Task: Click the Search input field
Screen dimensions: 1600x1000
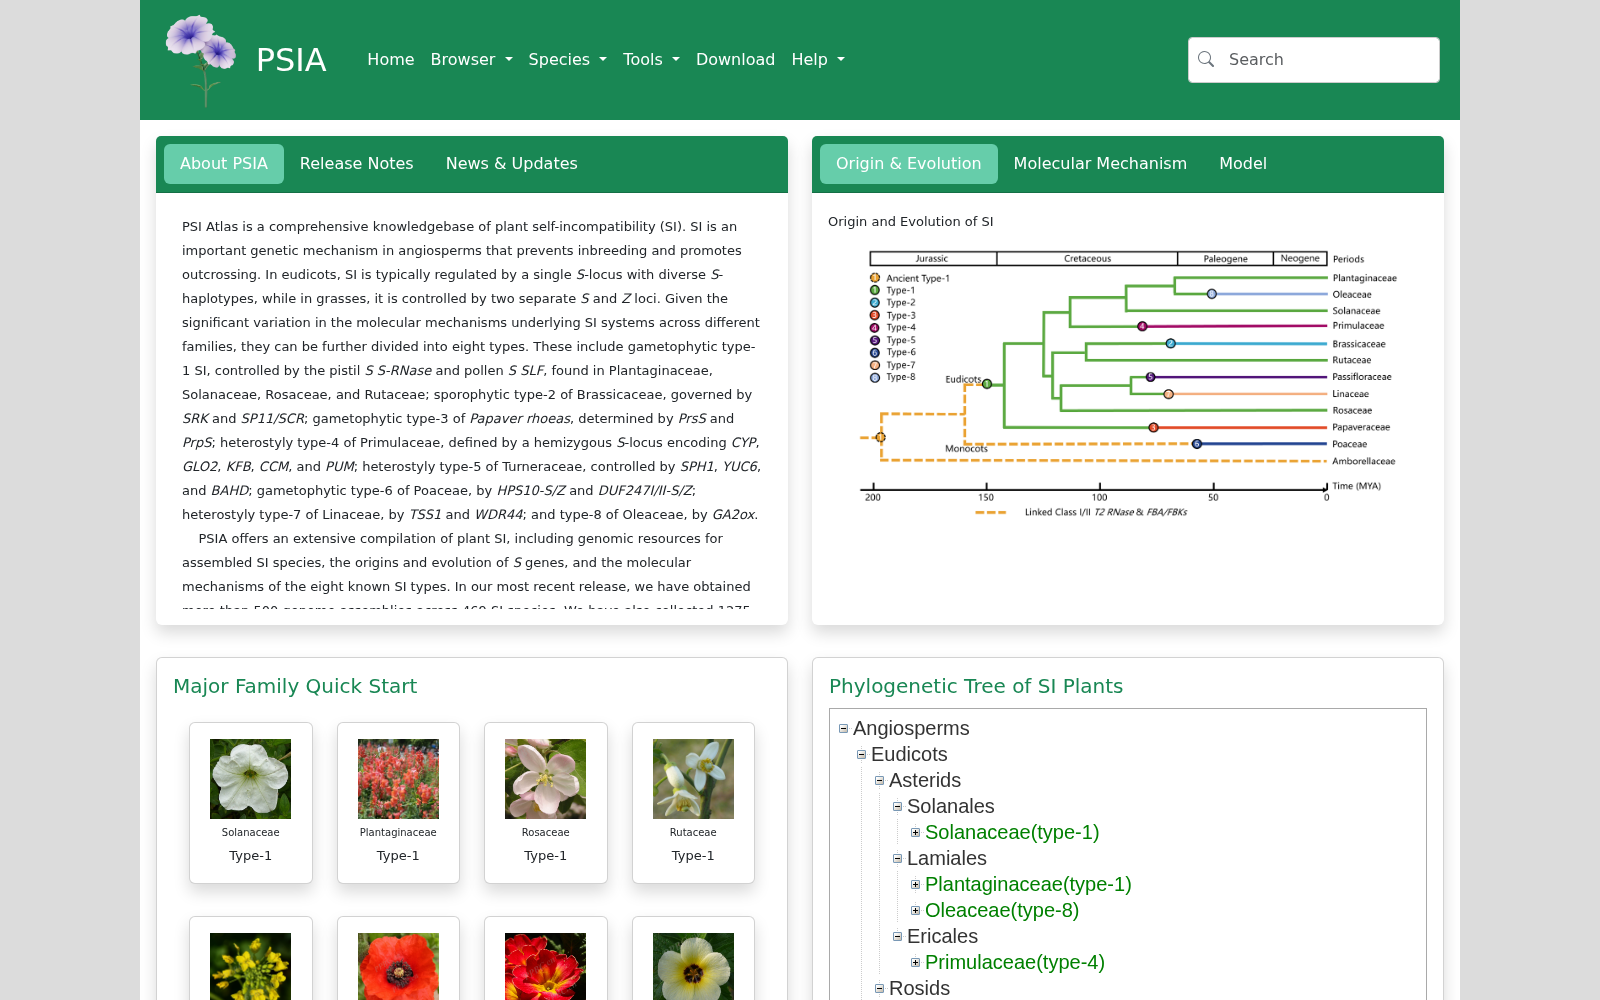Action: point(1314,60)
